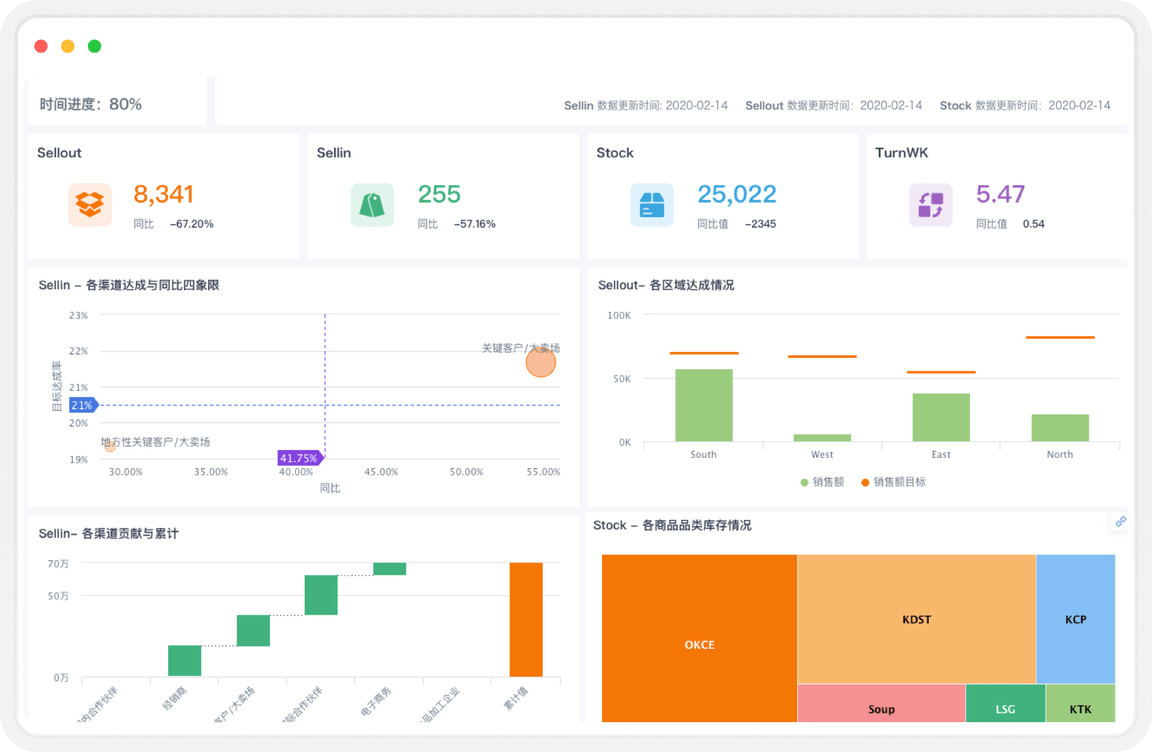Click the 21% blue axis marker
1152x752 pixels.
[82, 405]
